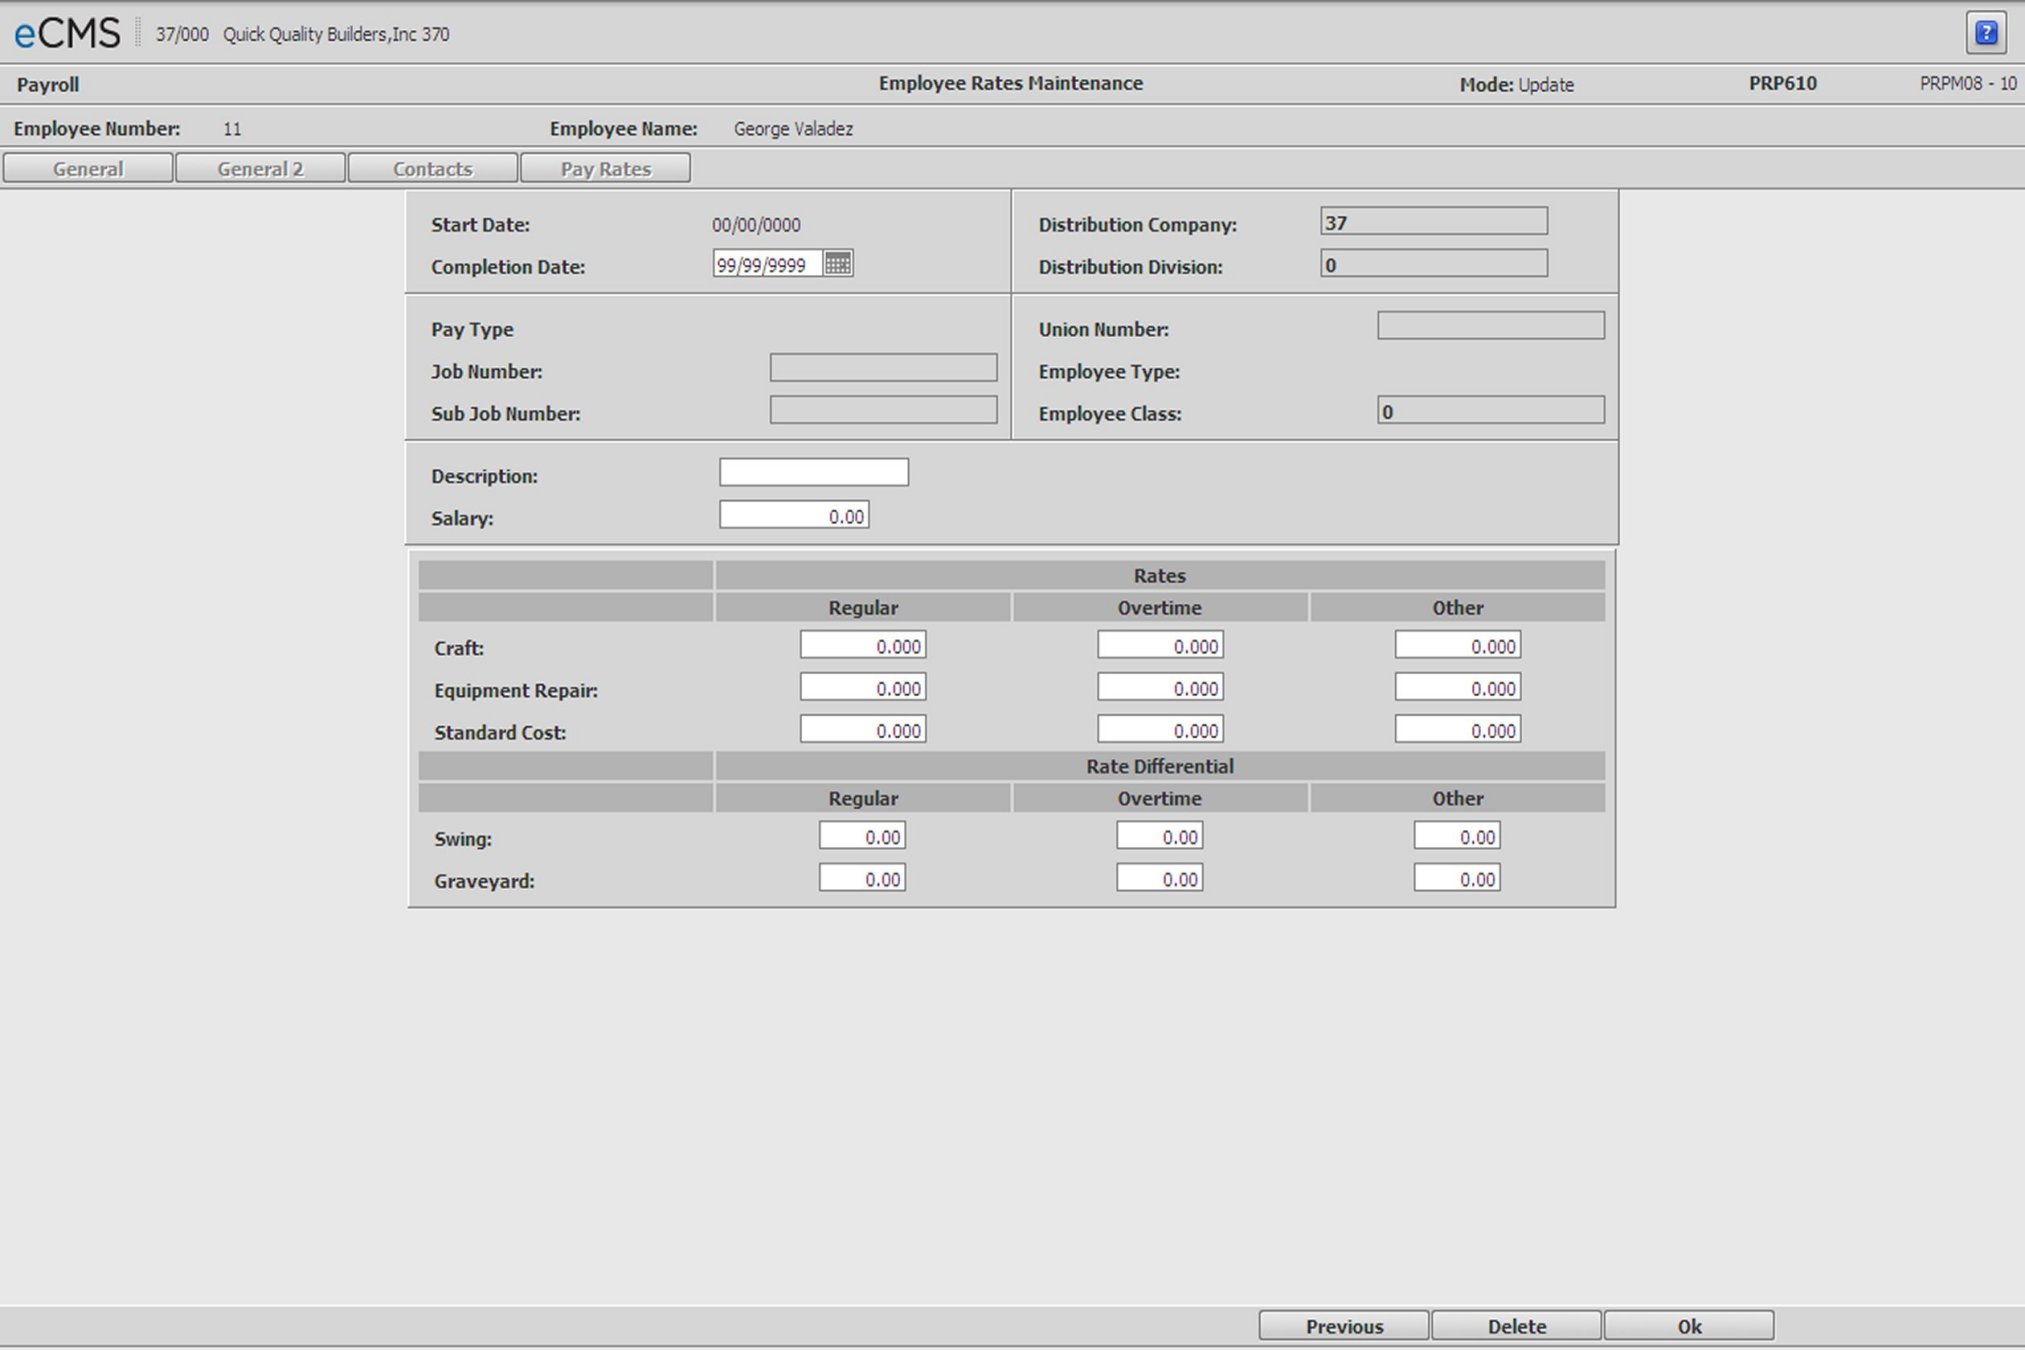2025x1350 pixels.
Task: Click the Employee Rates Maintenance title
Action: tap(1011, 84)
